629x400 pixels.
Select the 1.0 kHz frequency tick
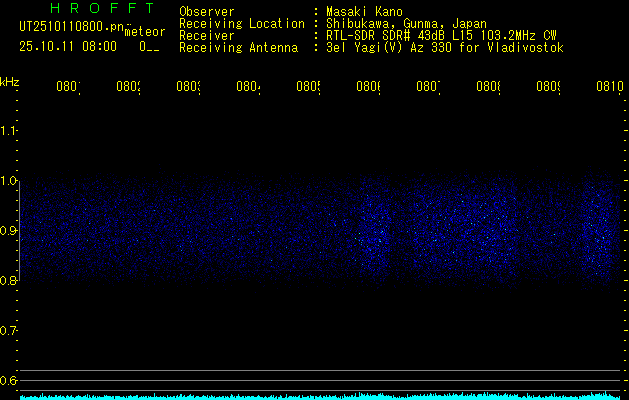[x=9, y=181]
